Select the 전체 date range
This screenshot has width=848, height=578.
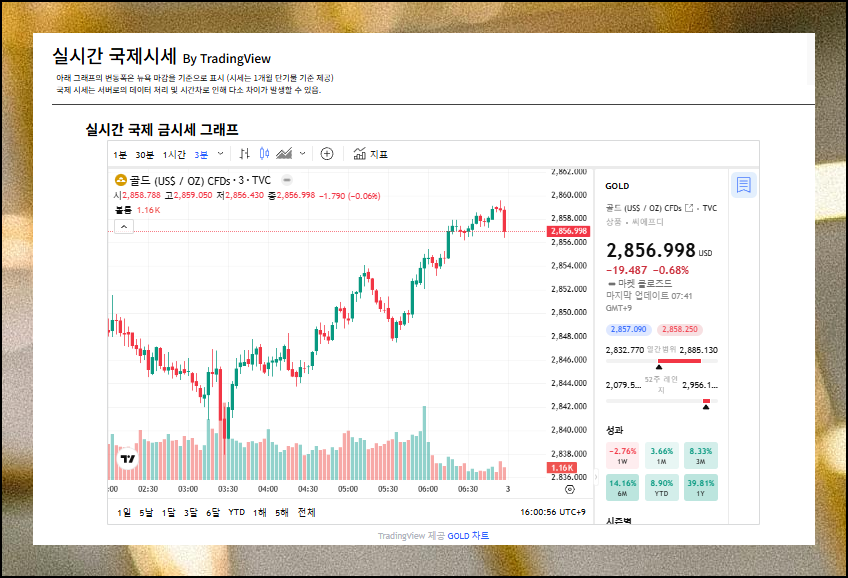(307, 512)
